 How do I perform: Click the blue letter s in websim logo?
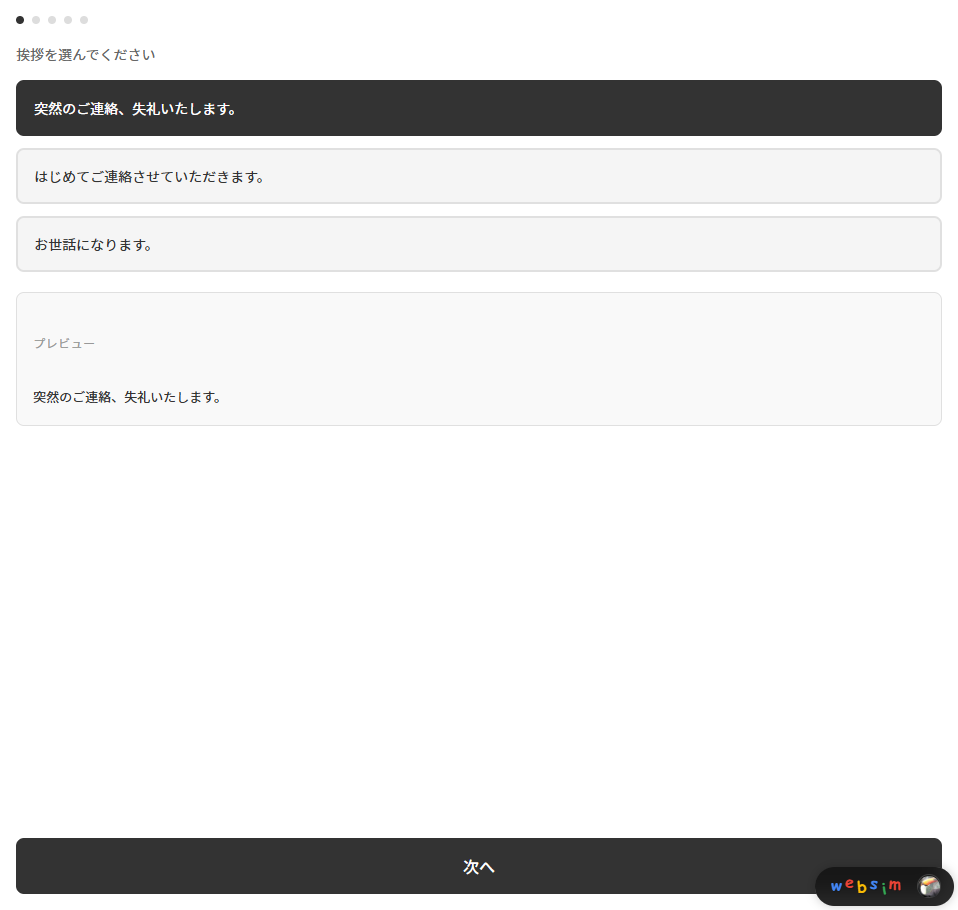tap(873, 885)
